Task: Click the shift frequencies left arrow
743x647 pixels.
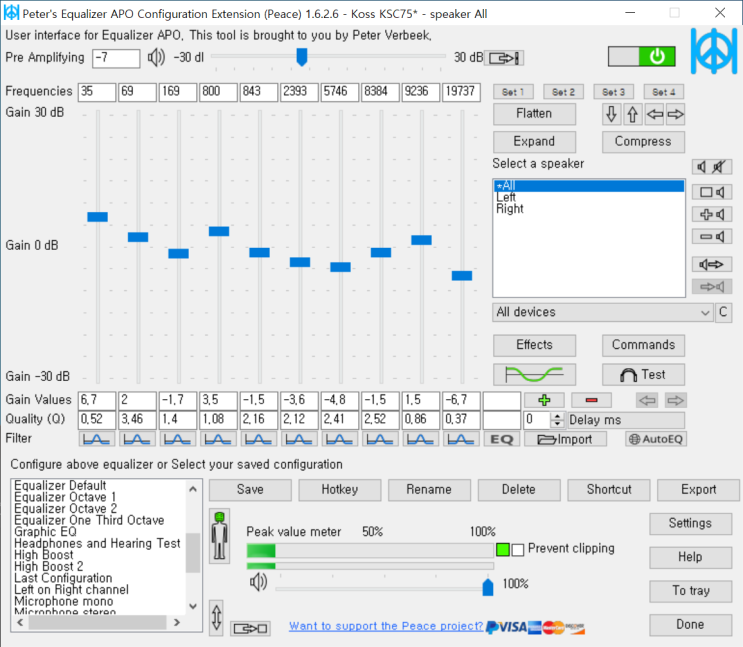Action: pos(654,114)
